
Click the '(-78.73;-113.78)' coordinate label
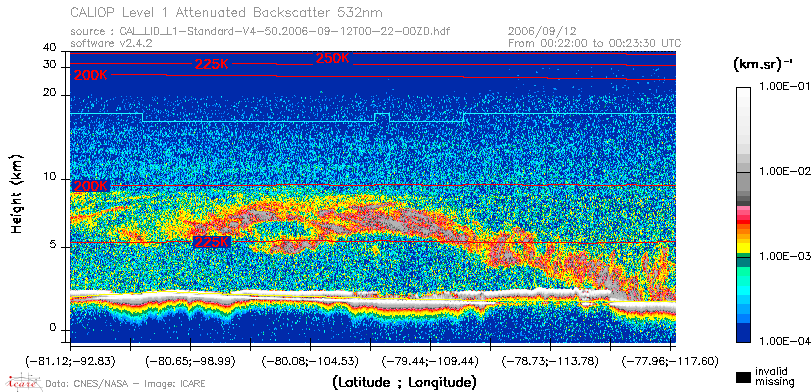coord(550,360)
